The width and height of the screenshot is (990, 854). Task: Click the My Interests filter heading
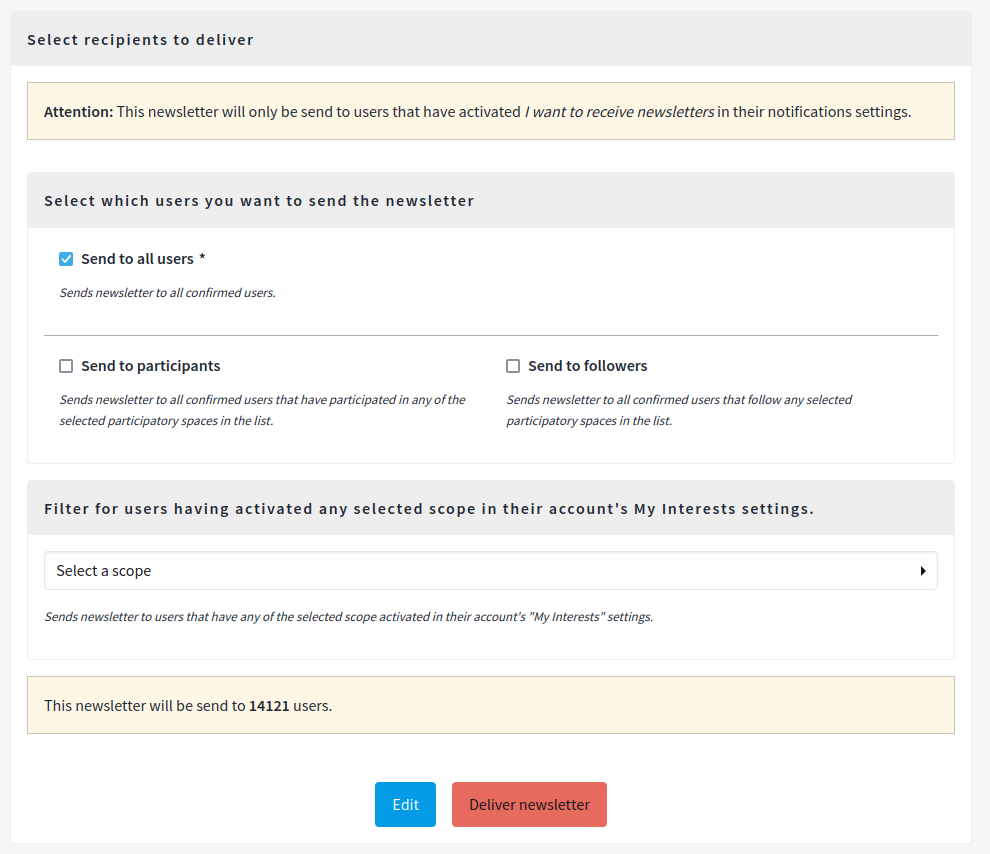click(x=429, y=509)
